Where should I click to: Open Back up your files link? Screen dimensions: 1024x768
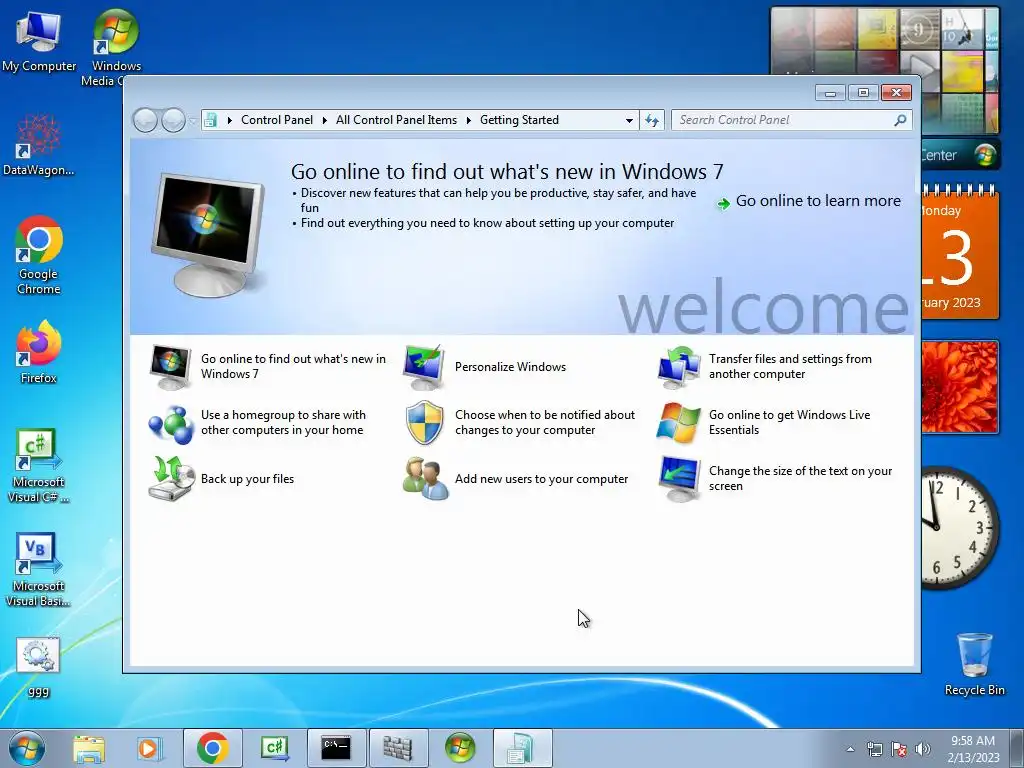pyautogui.click(x=247, y=479)
